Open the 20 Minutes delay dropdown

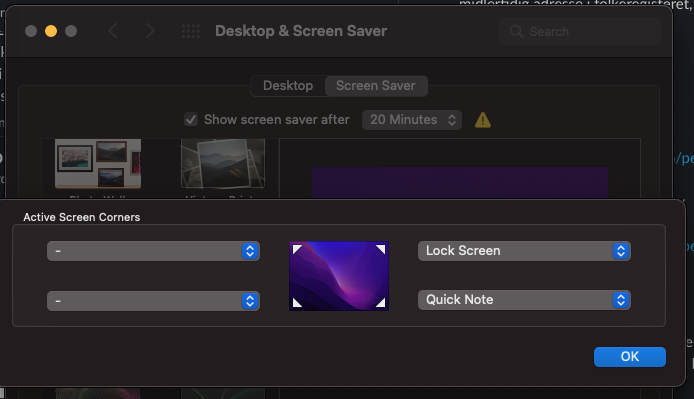coord(412,120)
